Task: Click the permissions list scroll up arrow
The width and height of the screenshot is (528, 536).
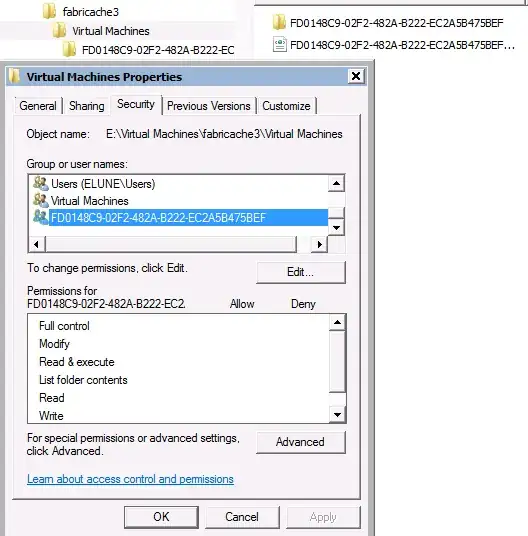Action: (x=337, y=322)
